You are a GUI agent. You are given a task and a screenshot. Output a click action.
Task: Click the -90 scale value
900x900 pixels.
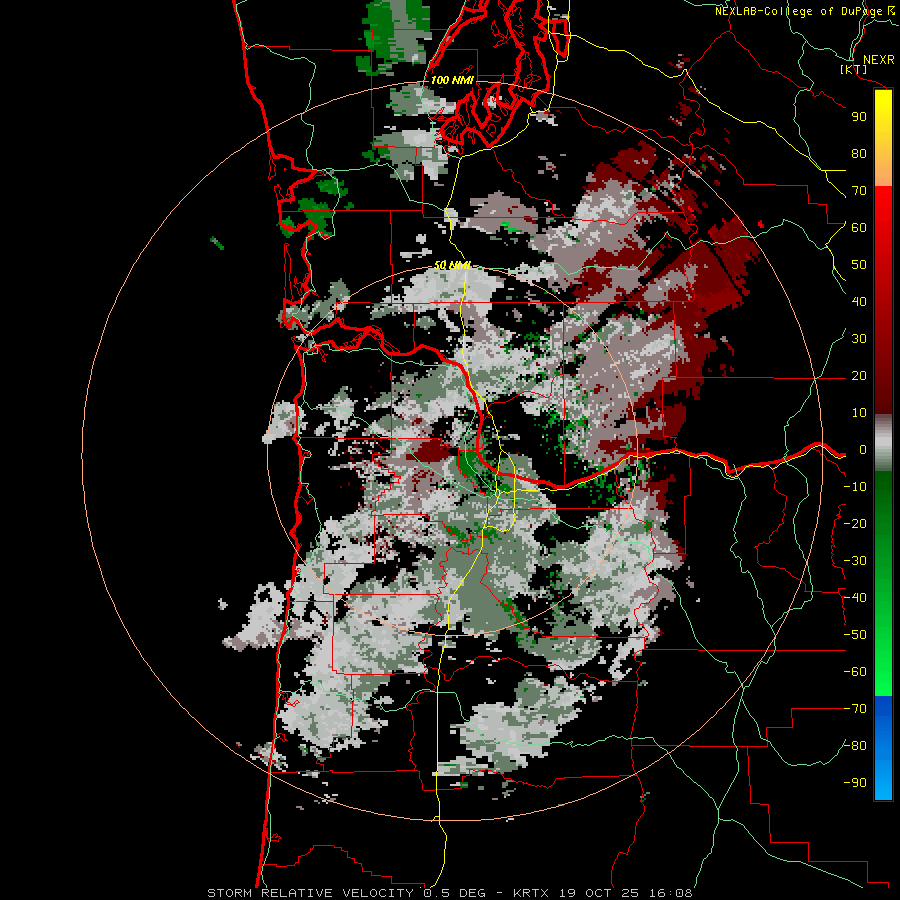click(855, 783)
